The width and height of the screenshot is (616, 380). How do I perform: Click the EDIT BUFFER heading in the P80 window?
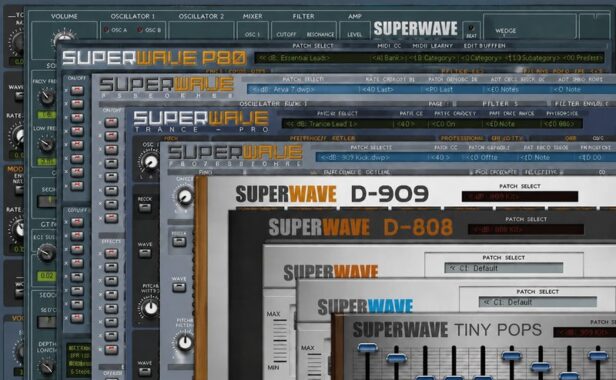pos(484,46)
